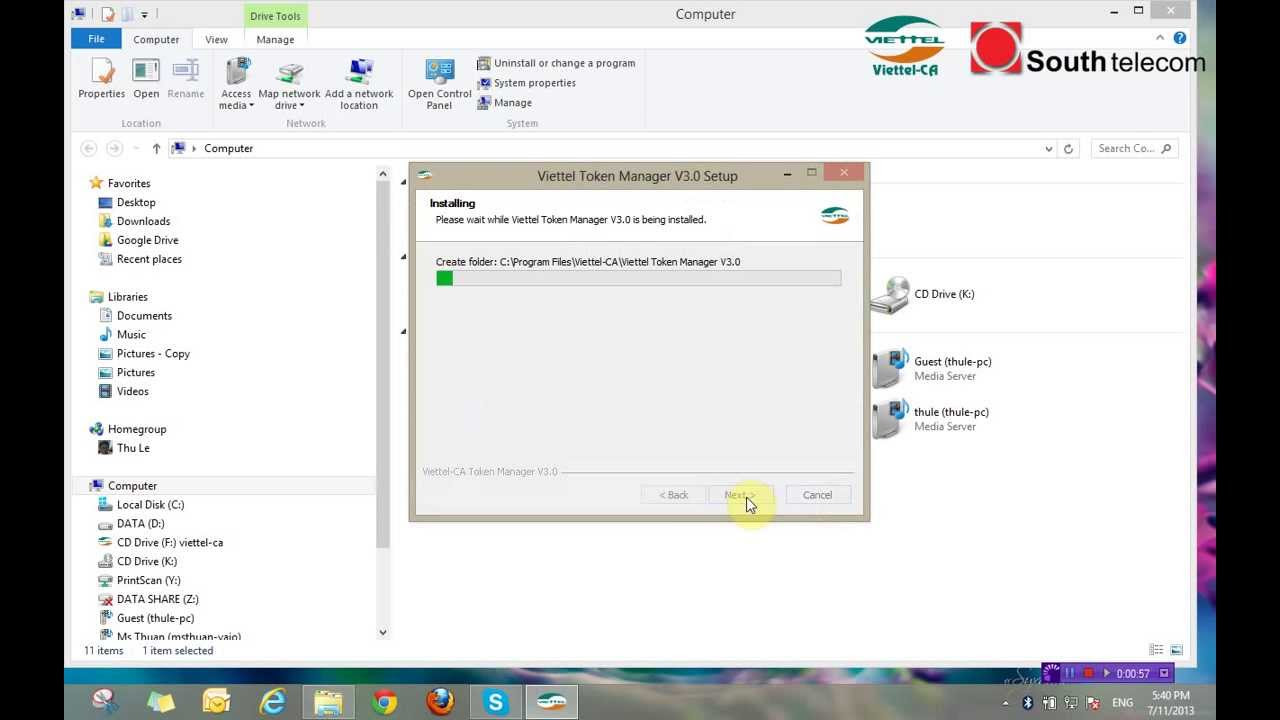Click Viettel installer taskbar icon
Screen dimensions: 1280x720
552,702
